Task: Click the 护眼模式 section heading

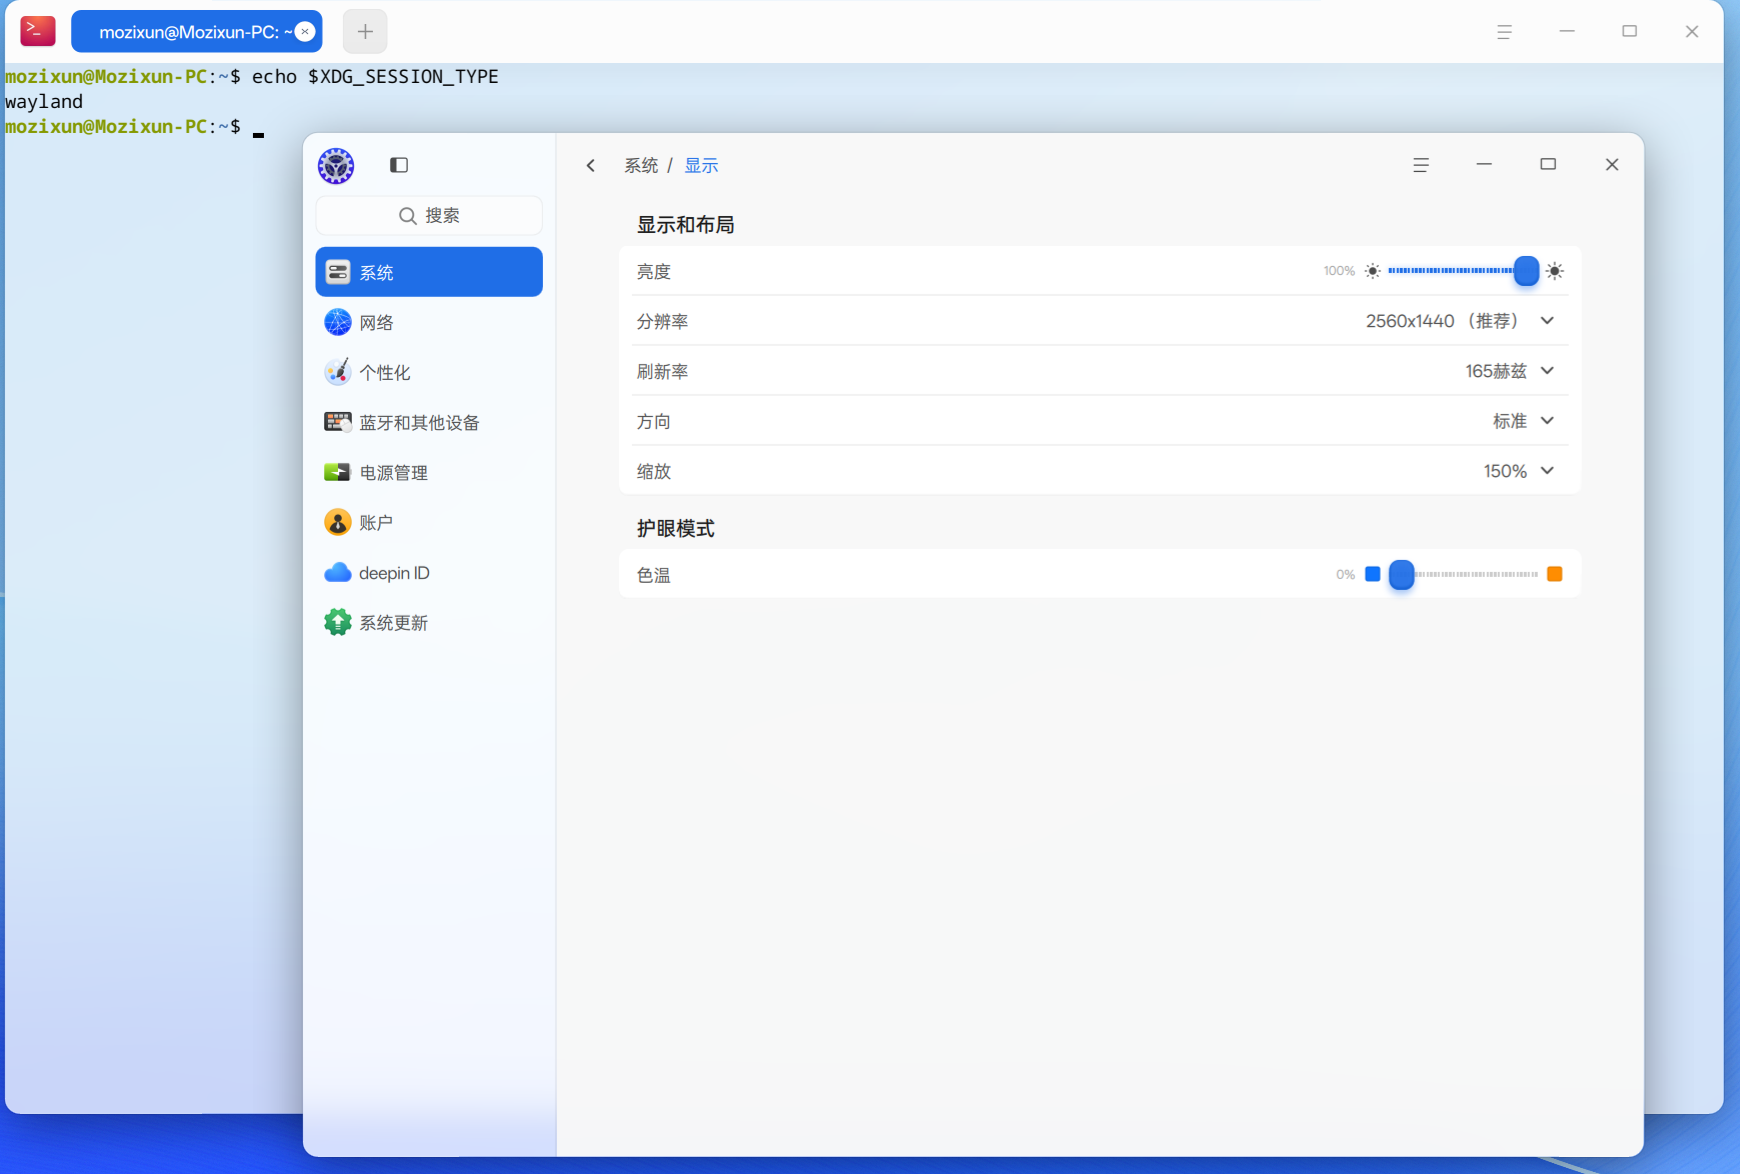Action: [x=676, y=528]
